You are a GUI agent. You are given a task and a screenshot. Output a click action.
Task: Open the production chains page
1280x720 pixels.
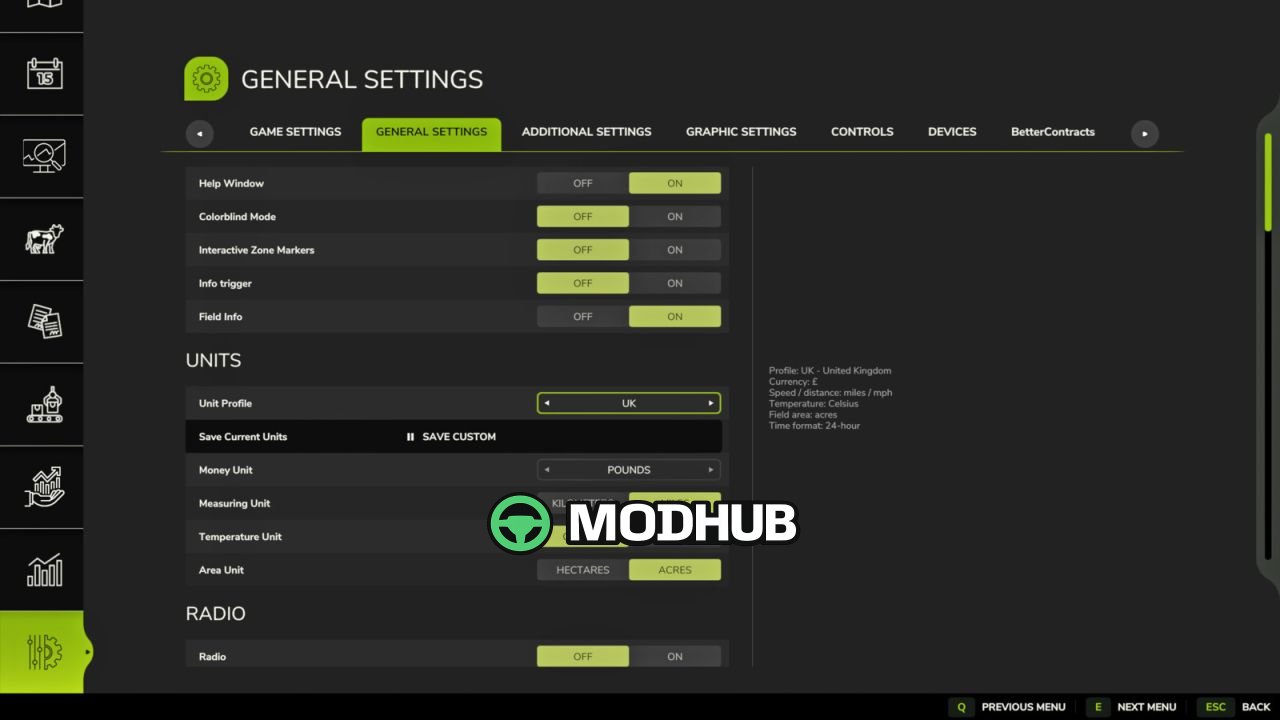(44, 404)
